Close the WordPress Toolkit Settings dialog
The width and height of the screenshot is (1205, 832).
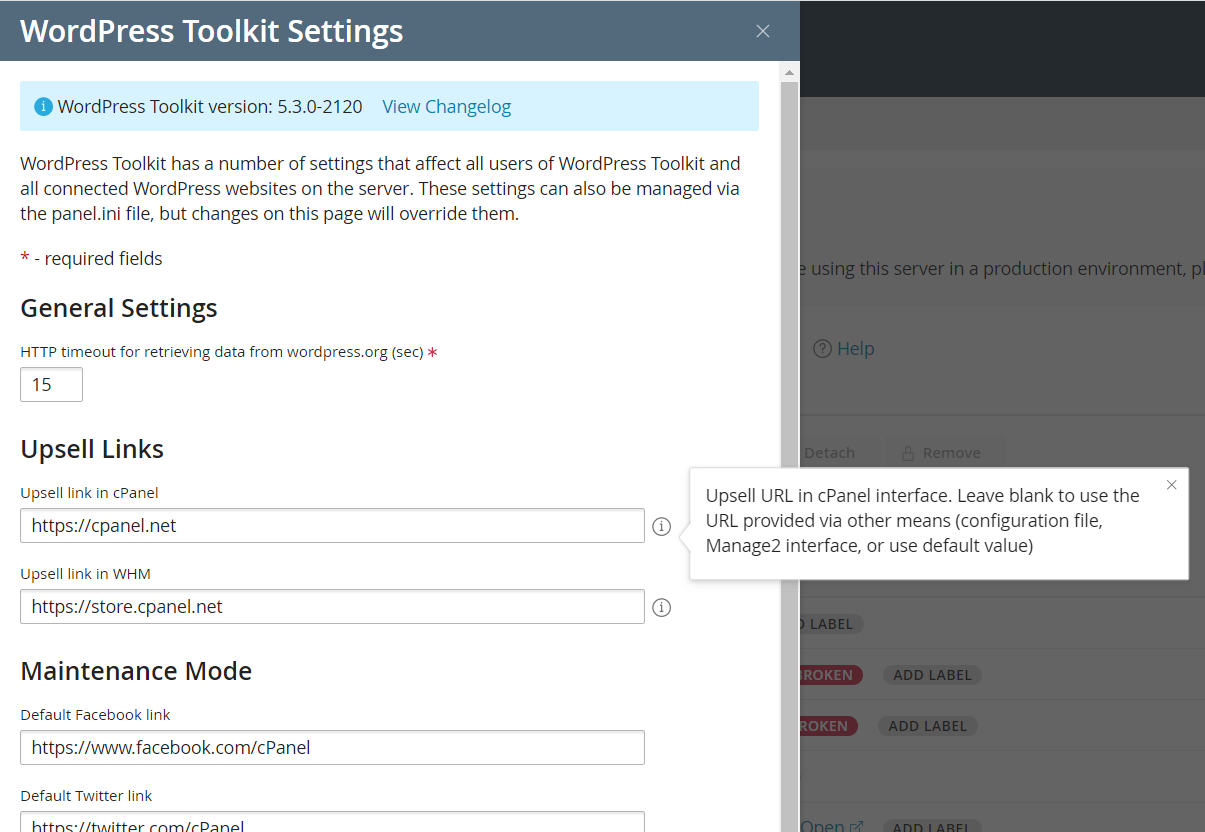[762, 31]
